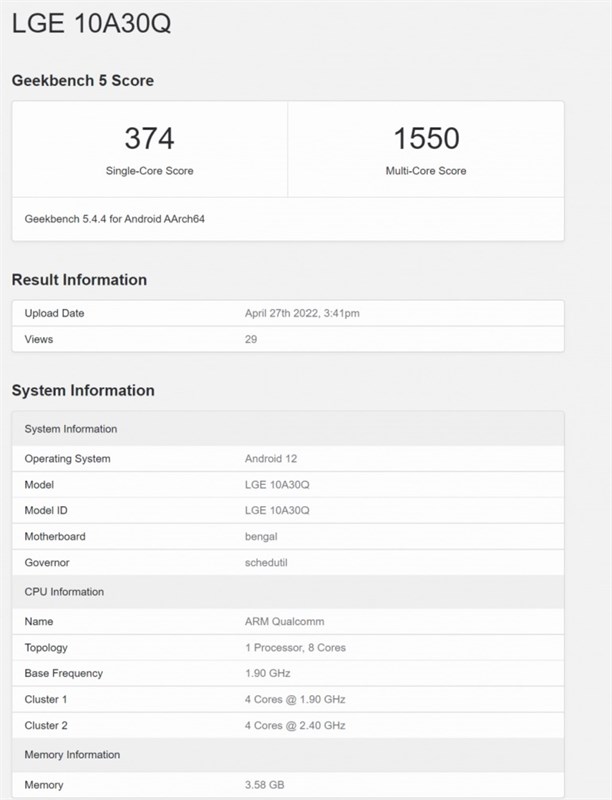This screenshot has width=612, height=800.
Task: Click the Memory value 3.58 GB
Action: (x=271, y=785)
